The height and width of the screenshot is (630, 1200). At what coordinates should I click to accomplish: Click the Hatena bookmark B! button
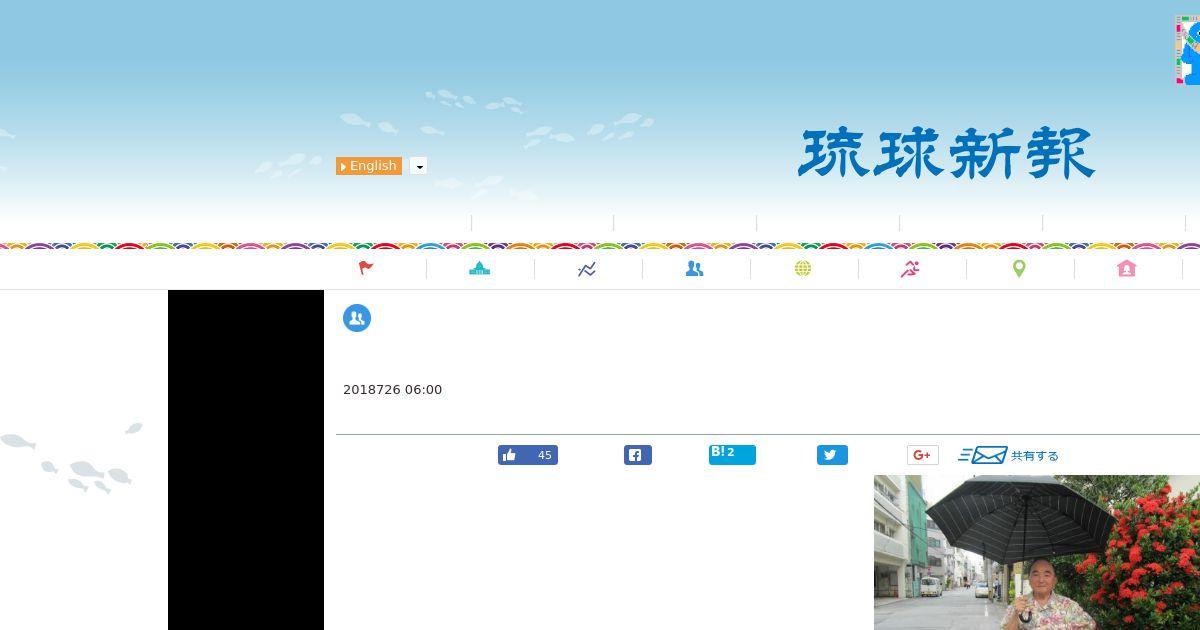tap(732, 455)
